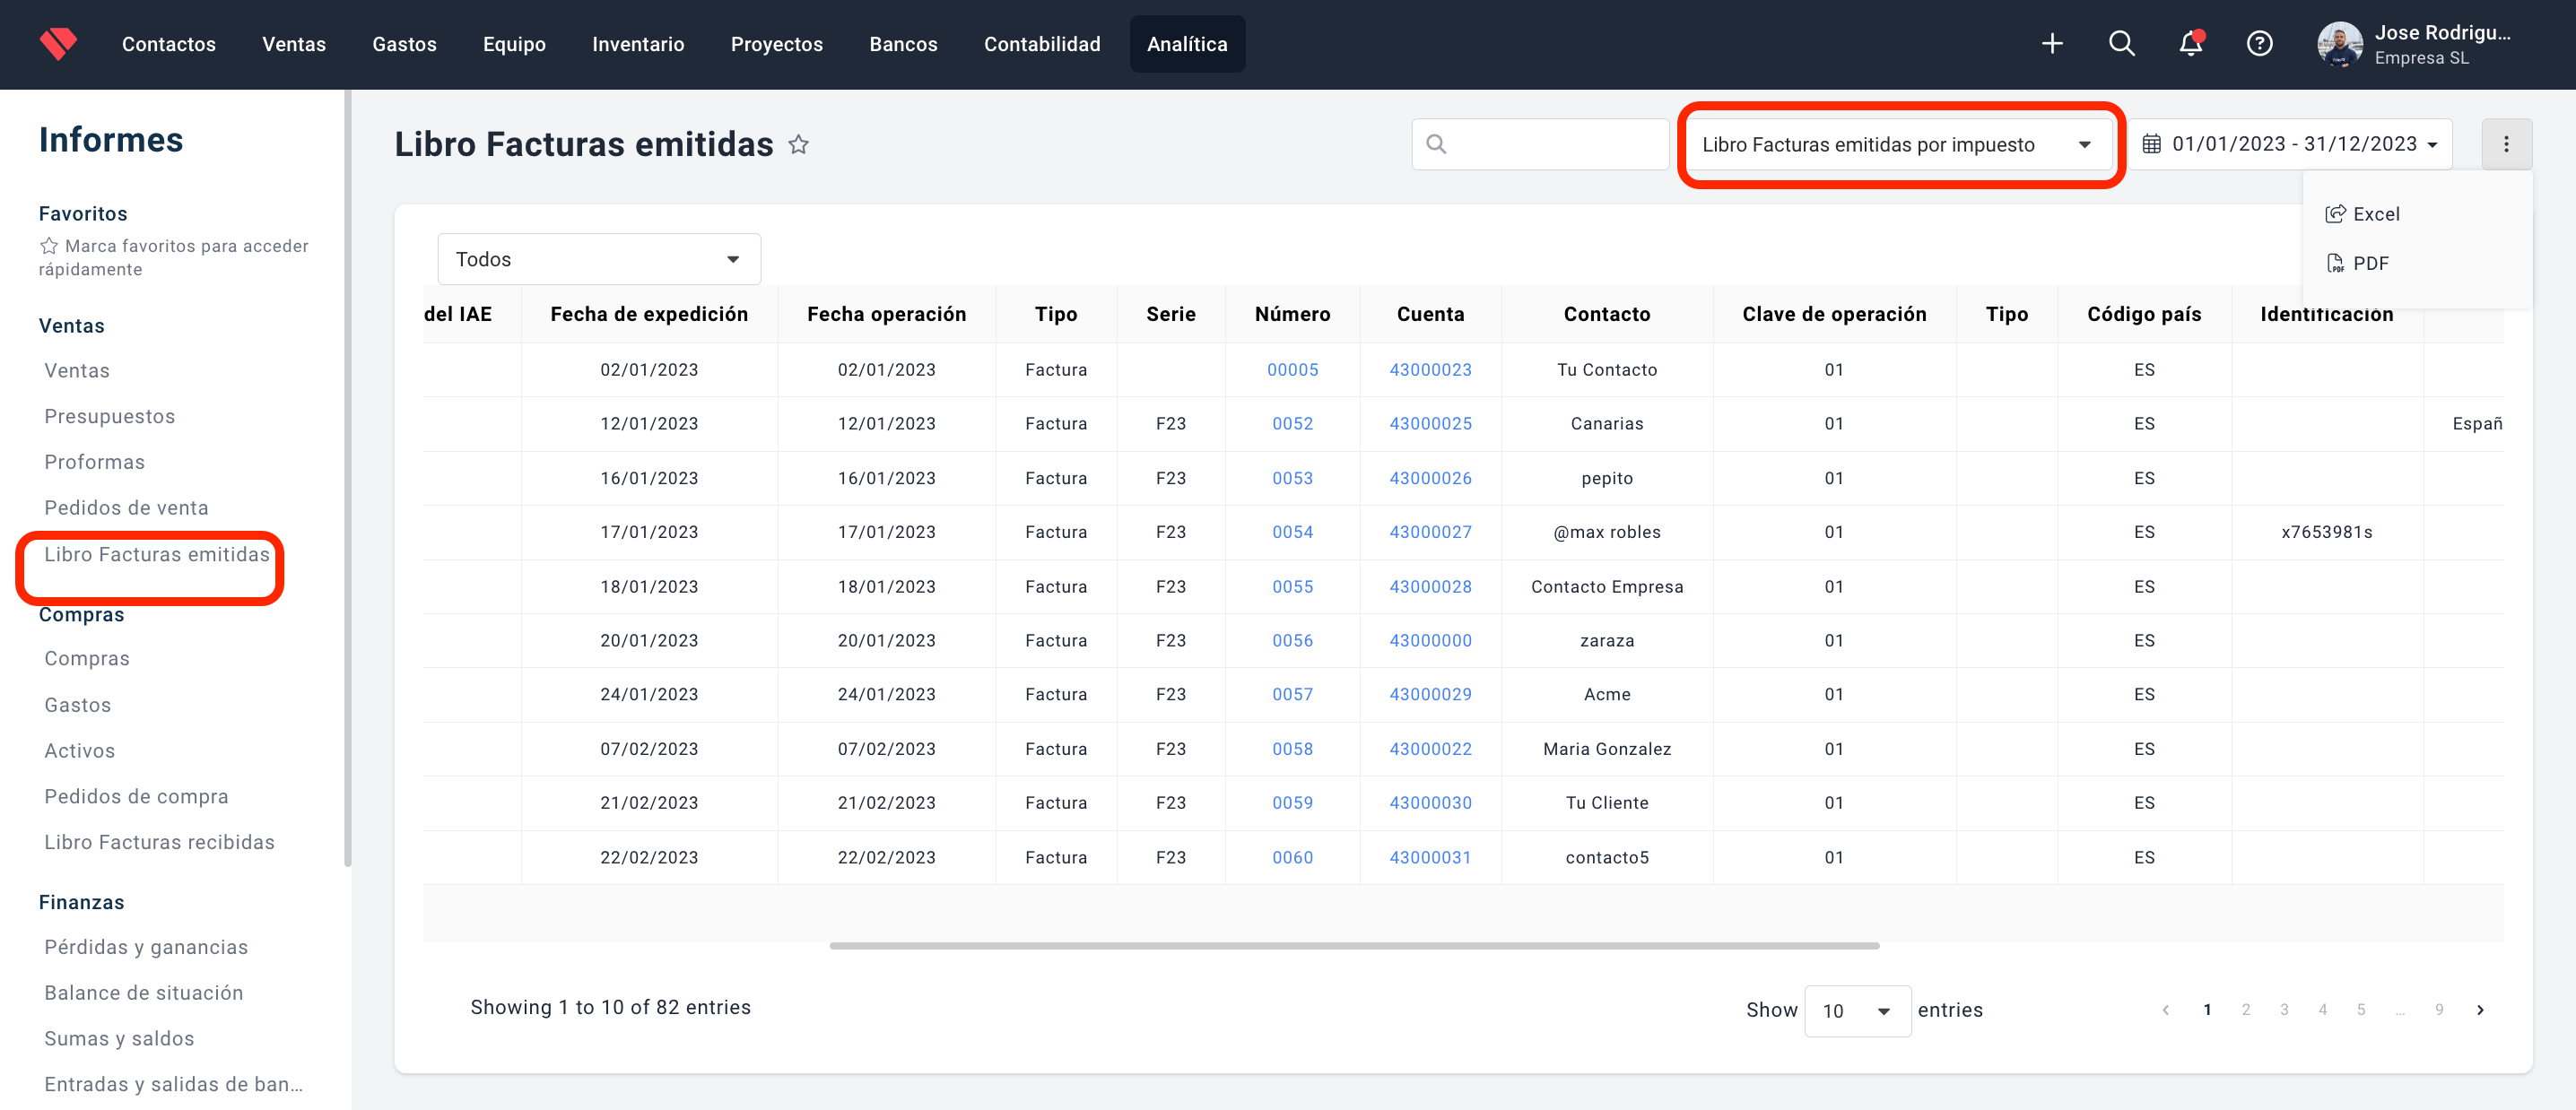Export the report to Excel

(x=2363, y=214)
